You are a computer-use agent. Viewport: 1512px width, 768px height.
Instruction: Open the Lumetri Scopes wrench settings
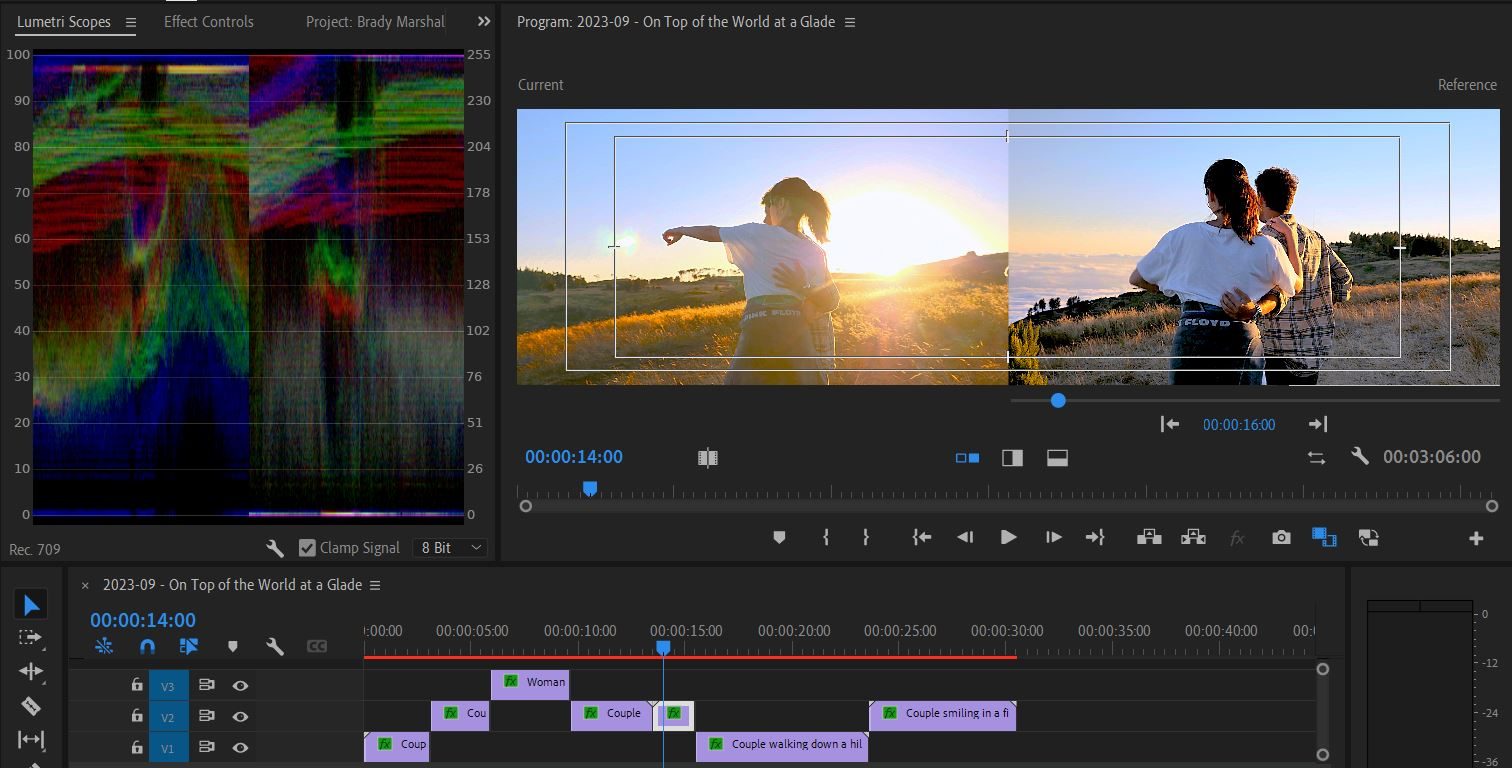pos(275,548)
